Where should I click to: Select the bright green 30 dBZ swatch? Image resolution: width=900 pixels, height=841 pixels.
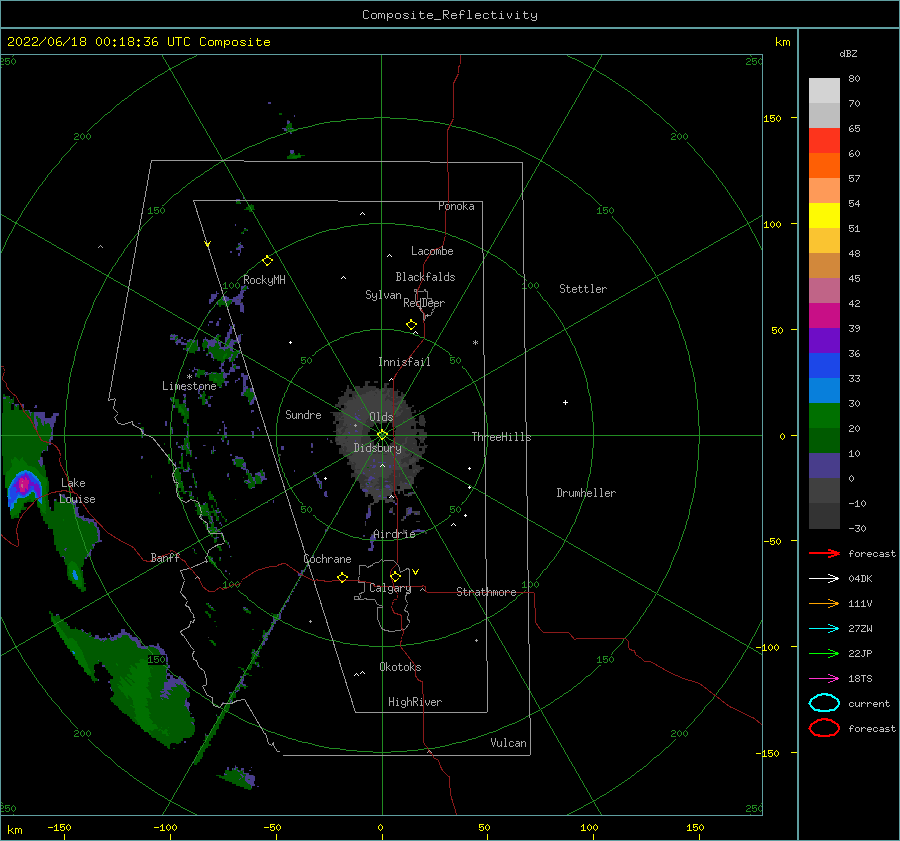click(x=824, y=415)
